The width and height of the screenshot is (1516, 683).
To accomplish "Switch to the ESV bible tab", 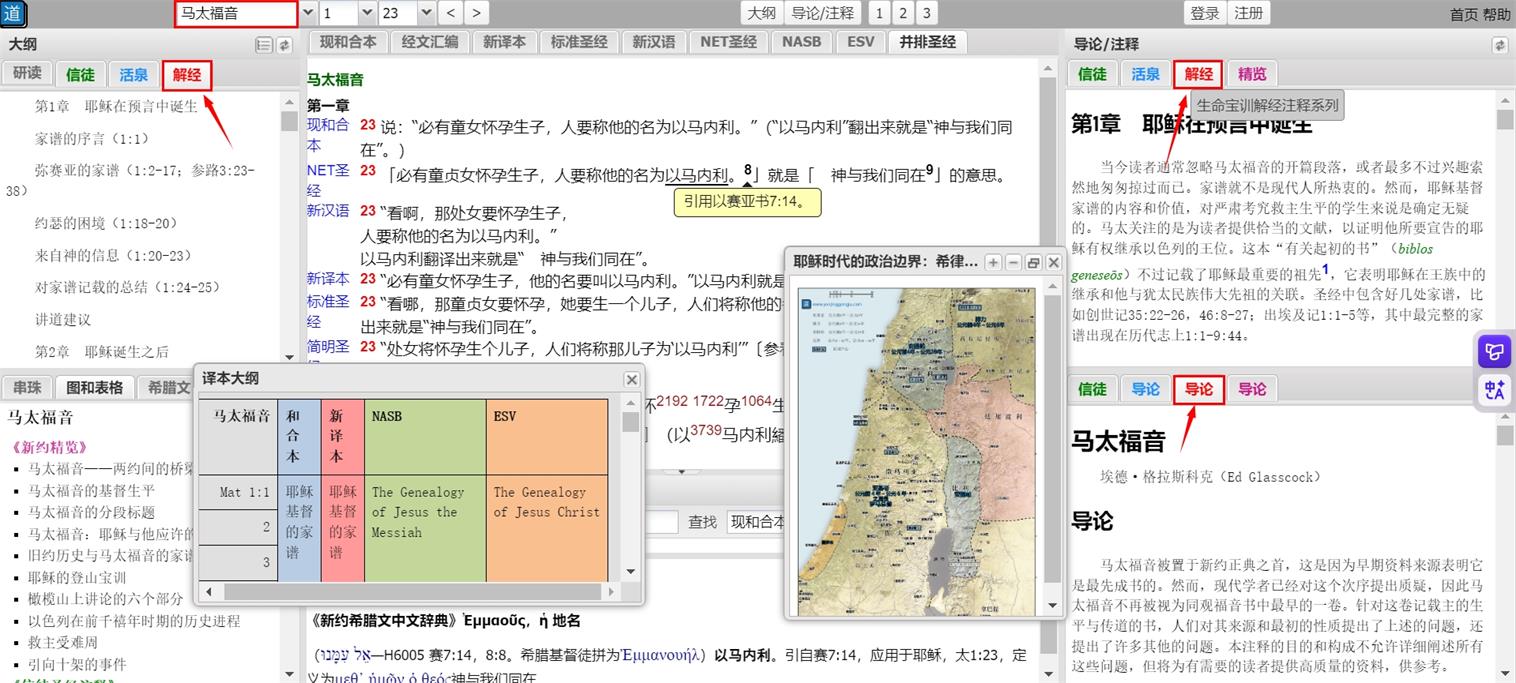I will (x=860, y=42).
